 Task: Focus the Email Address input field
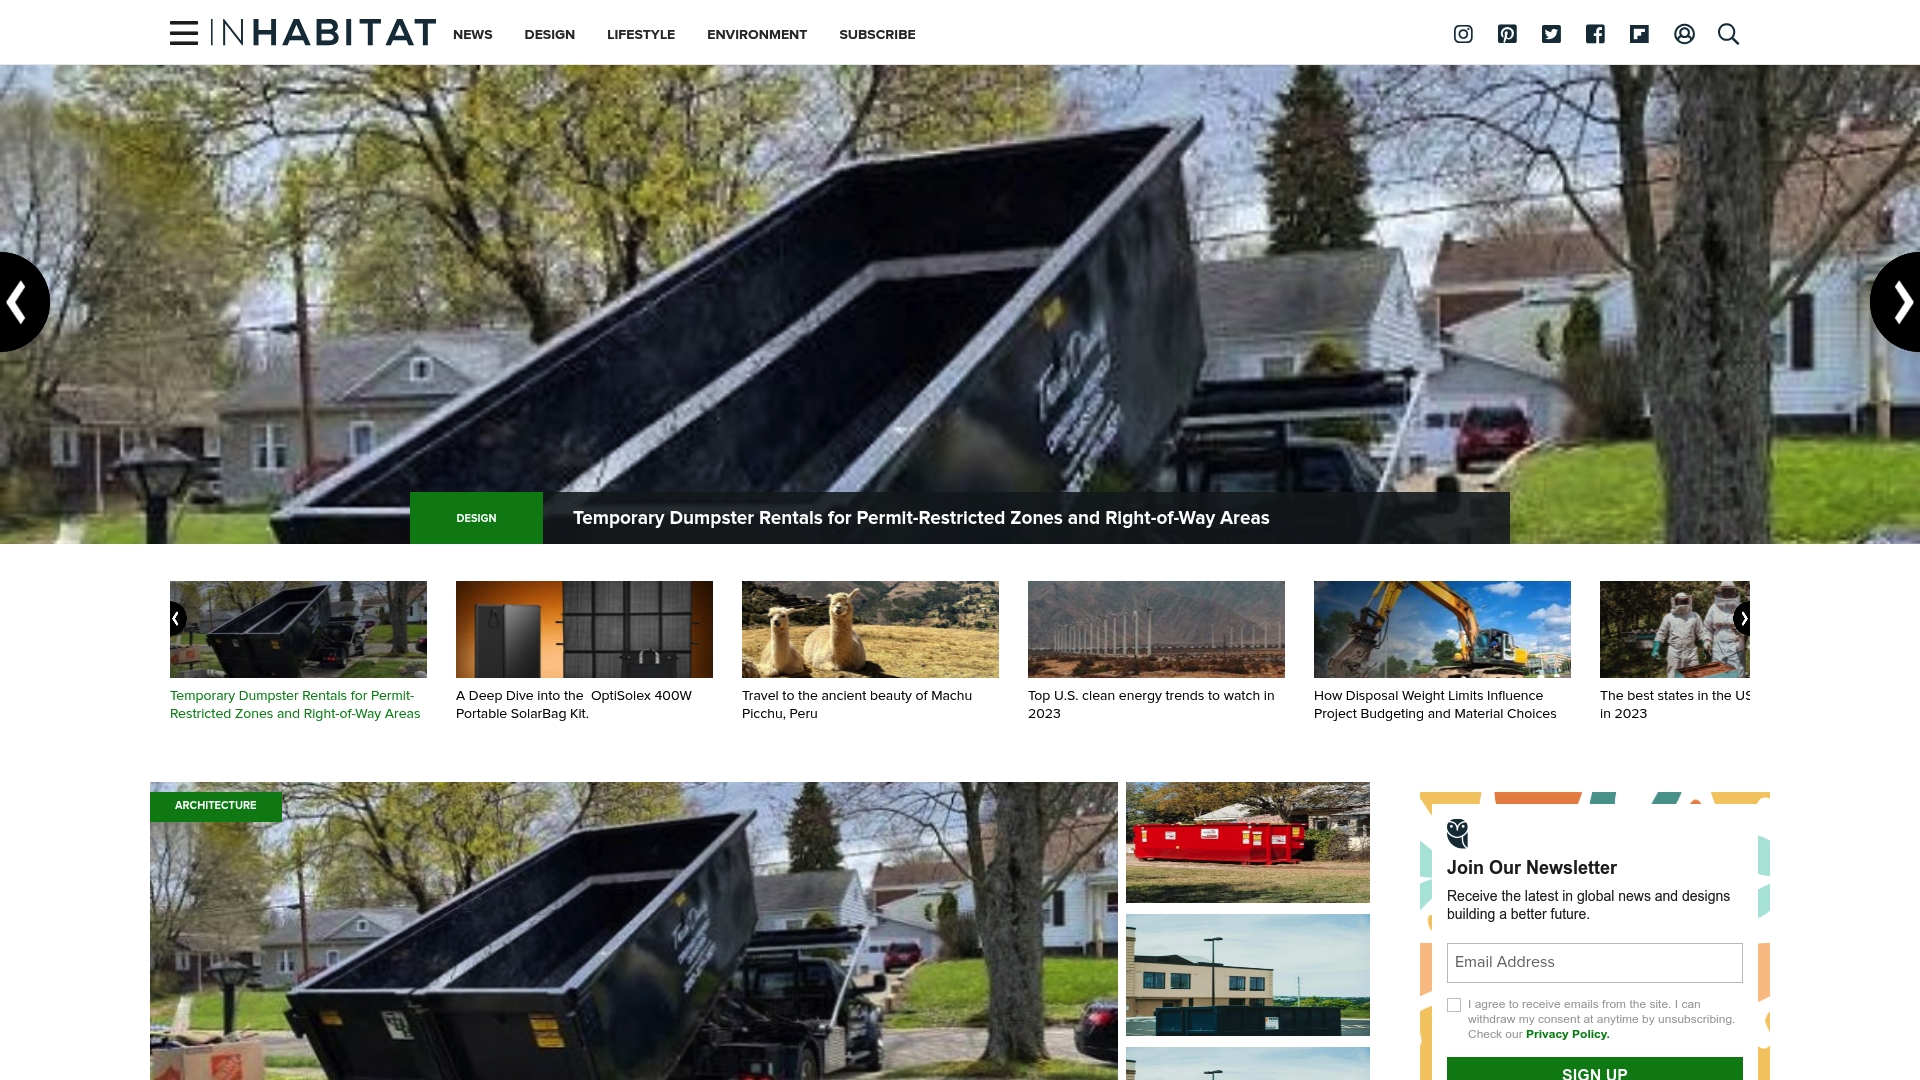tap(1594, 962)
